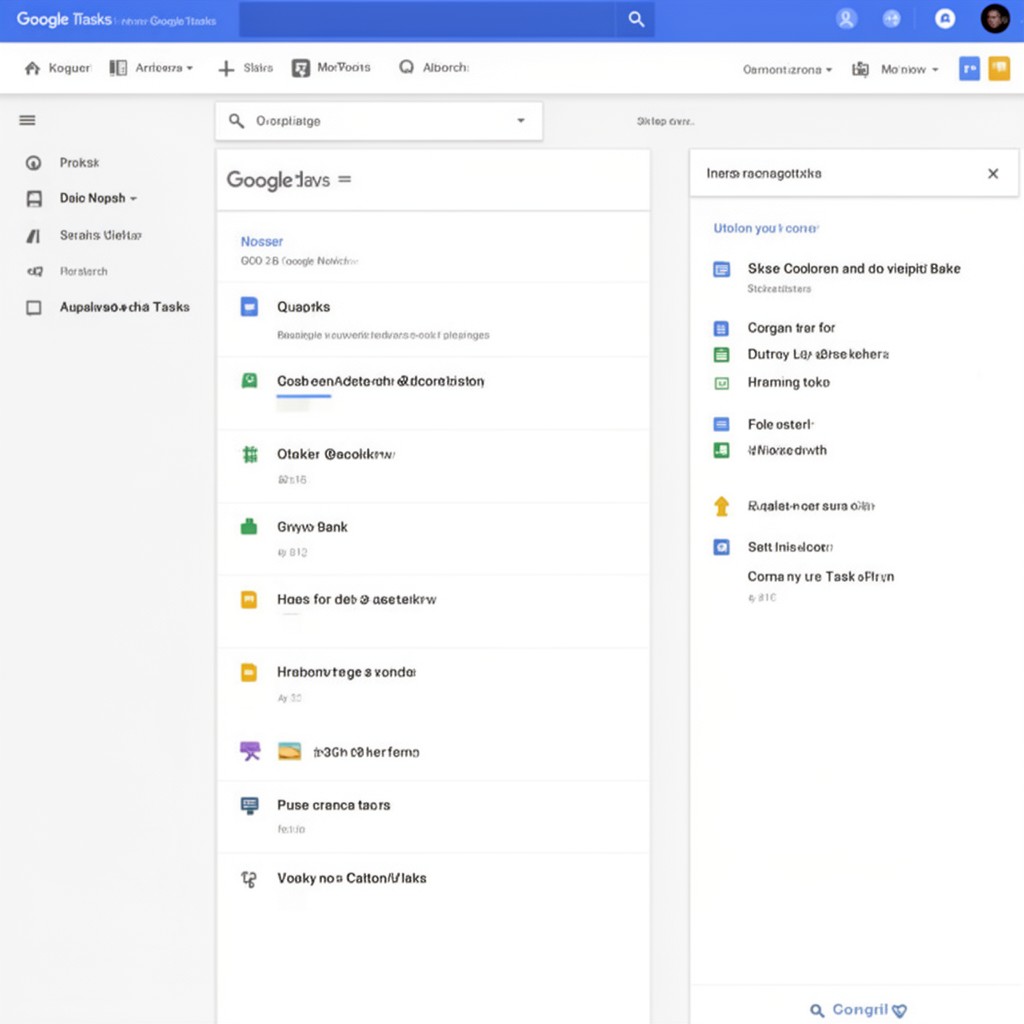Click the Alborch toolbar item
This screenshot has height=1024, width=1024.
[434, 67]
